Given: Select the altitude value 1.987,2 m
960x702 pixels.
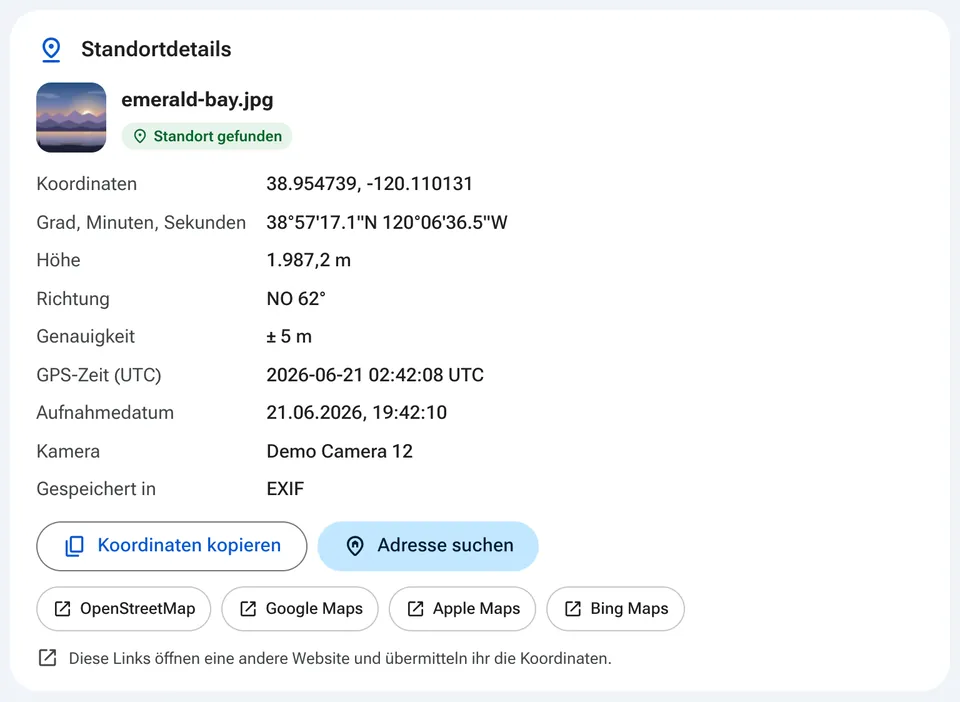Looking at the screenshot, I should click(x=309, y=260).
